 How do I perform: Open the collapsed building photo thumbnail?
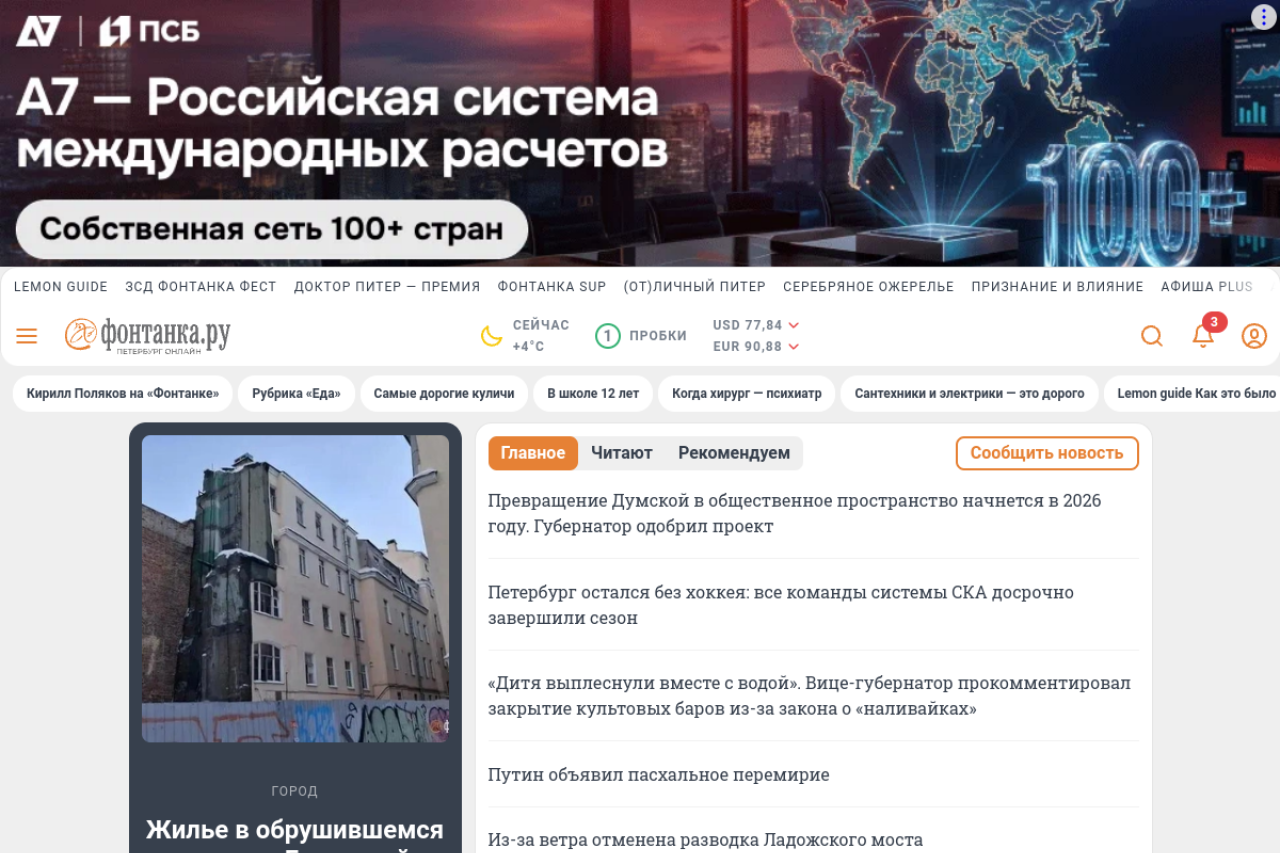pos(295,589)
